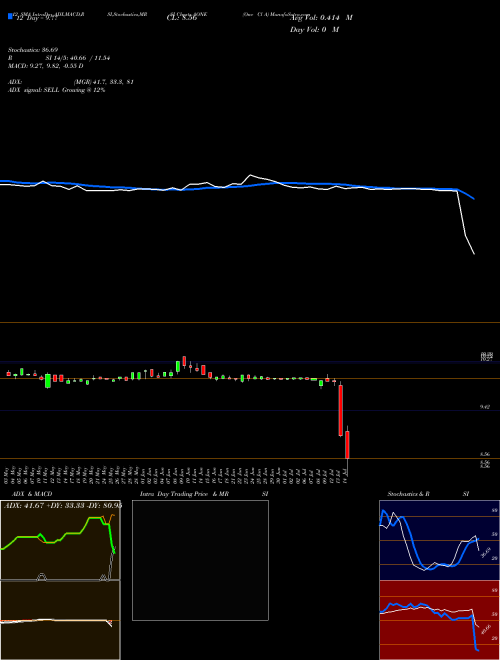This screenshot has height=660, width=500.
Task: Click the blue RSI line dropping in red panel
Action: pyautogui.click(x=473, y=633)
